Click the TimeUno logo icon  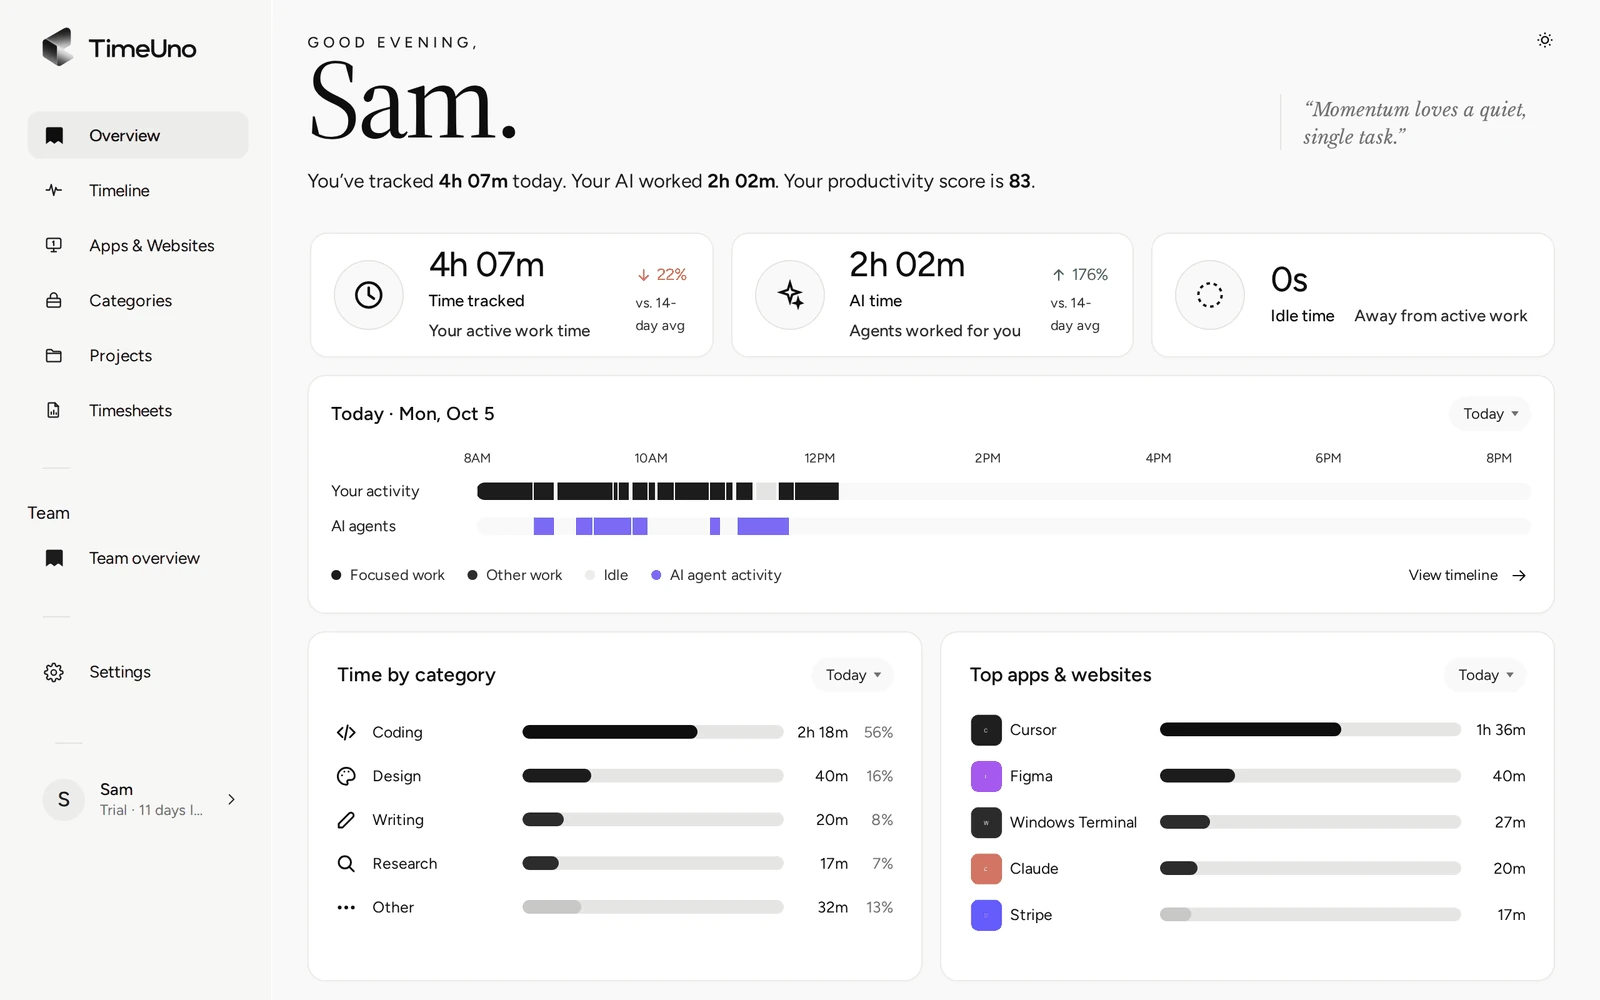click(58, 47)
